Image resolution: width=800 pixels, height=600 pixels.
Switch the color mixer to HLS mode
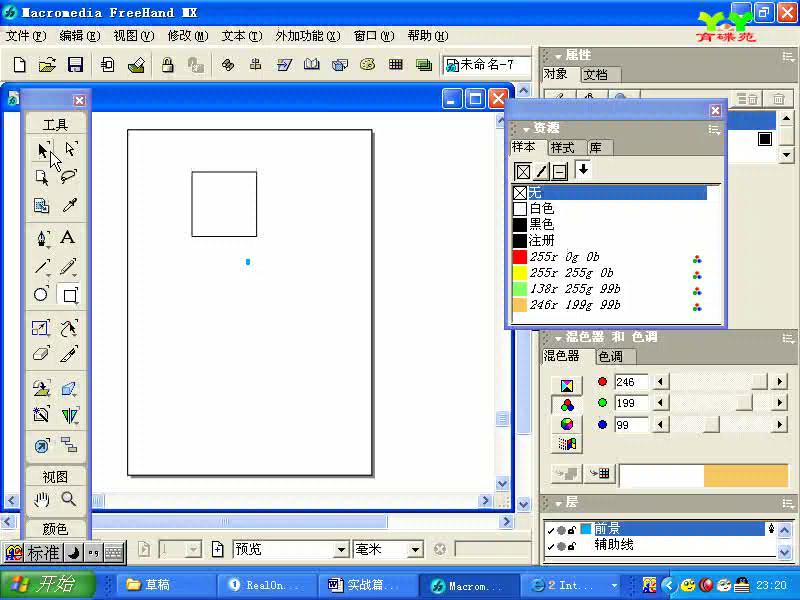(567, 424)
